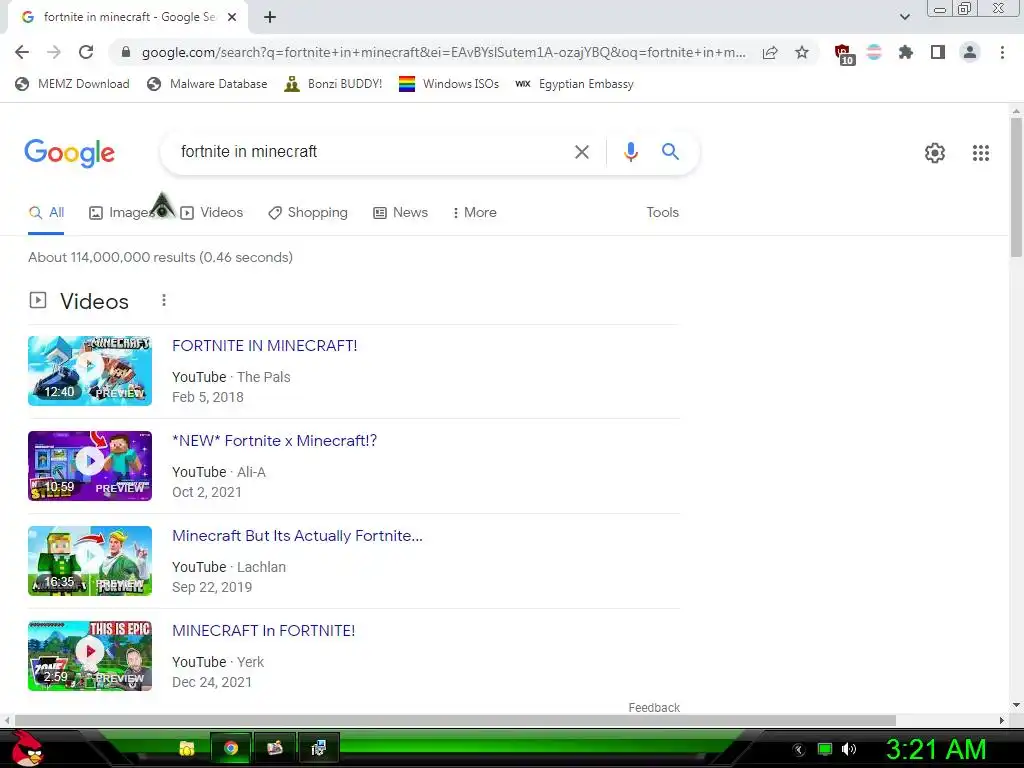Screen dimensions: 1024x768
Task: Open the Malware Database bookmark
Action: [208, 84]
